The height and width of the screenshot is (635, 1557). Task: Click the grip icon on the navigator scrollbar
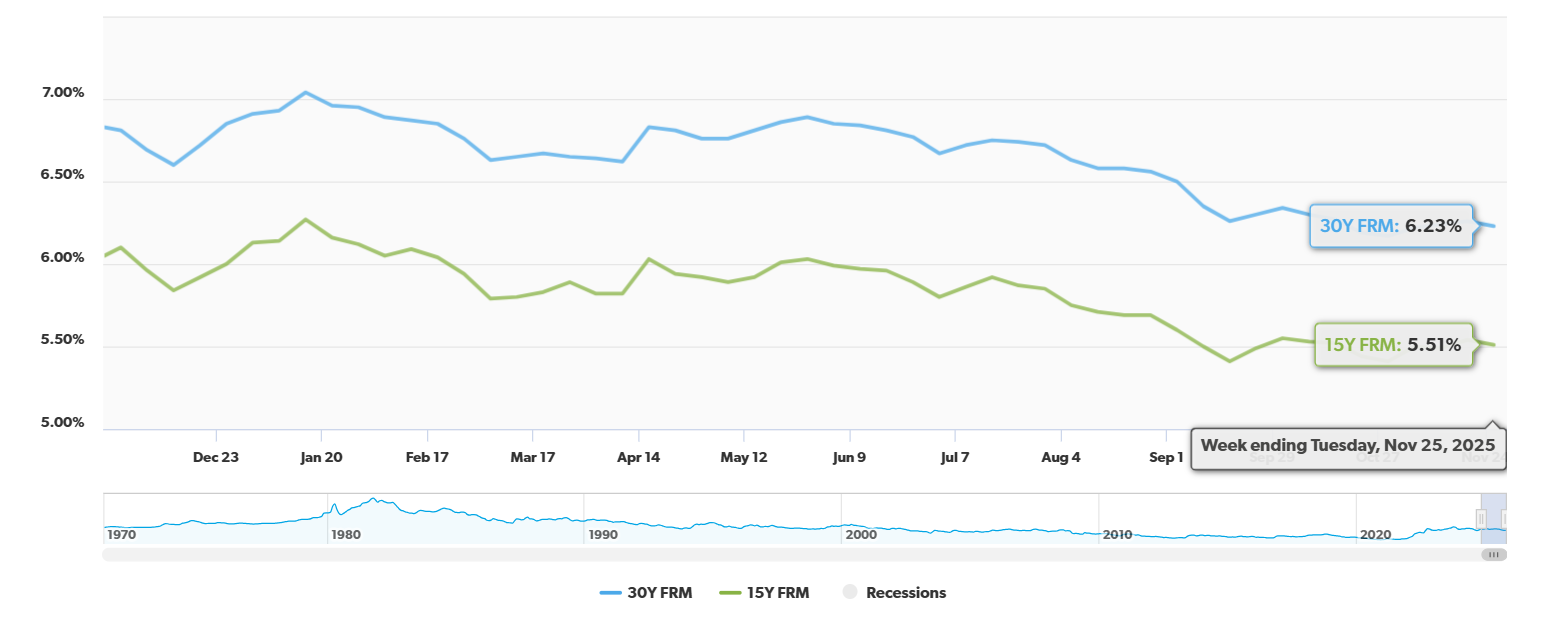point(1494,554)
